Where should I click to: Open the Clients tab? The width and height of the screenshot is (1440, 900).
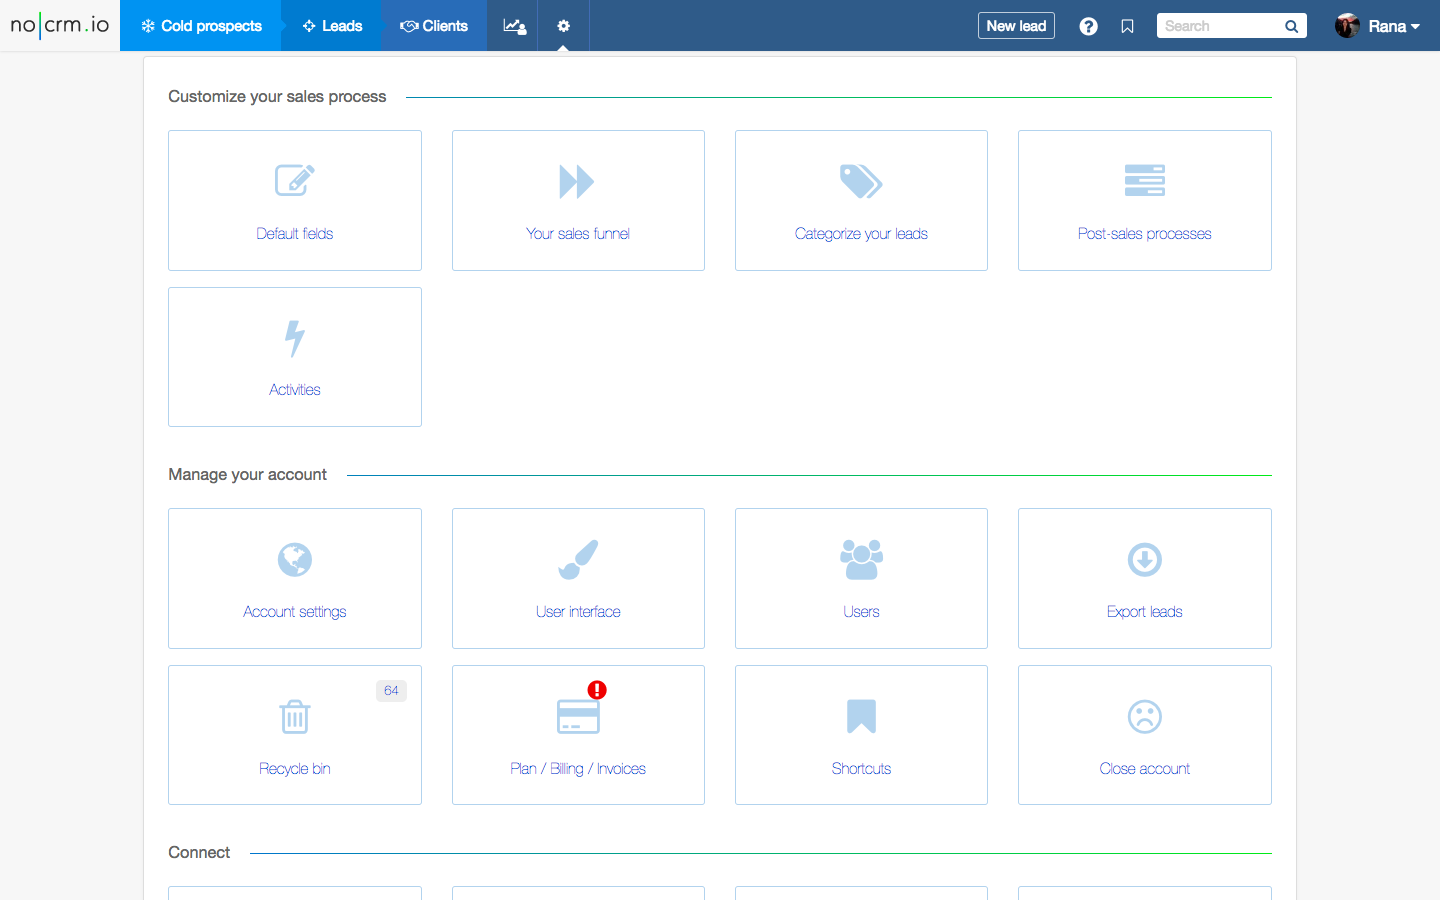pyautogui.click(x=434, y=26)
